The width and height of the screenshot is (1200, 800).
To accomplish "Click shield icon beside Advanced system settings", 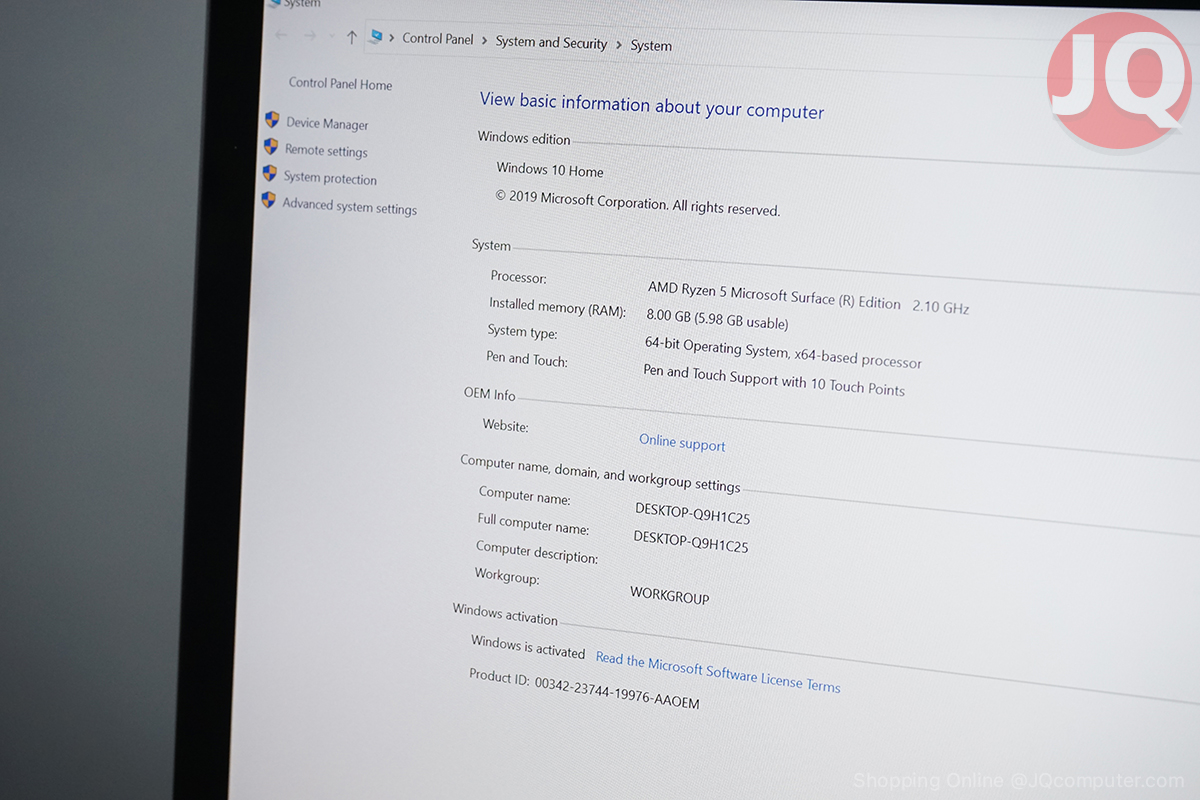I will (x=268, y=200).
